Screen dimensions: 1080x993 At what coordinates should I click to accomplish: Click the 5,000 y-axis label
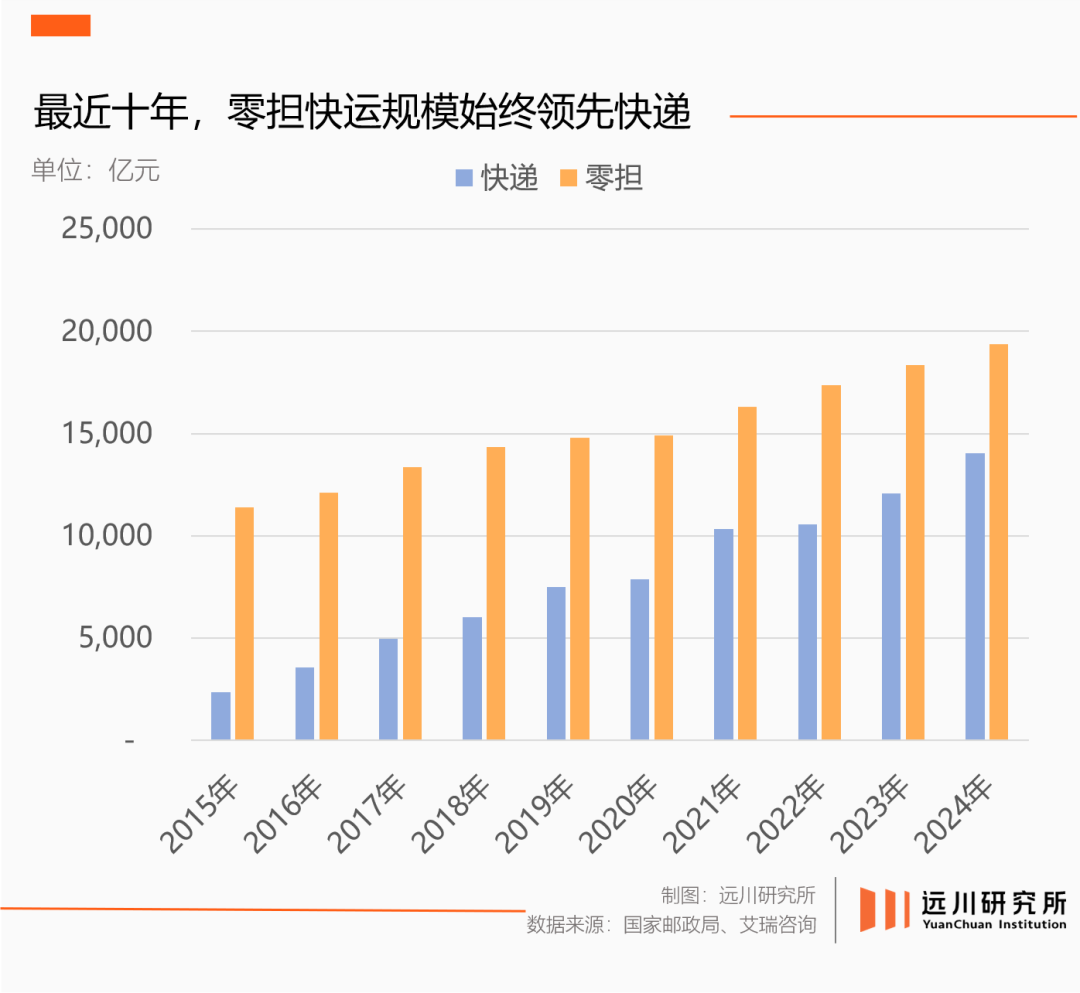click(x=115, y=638)
